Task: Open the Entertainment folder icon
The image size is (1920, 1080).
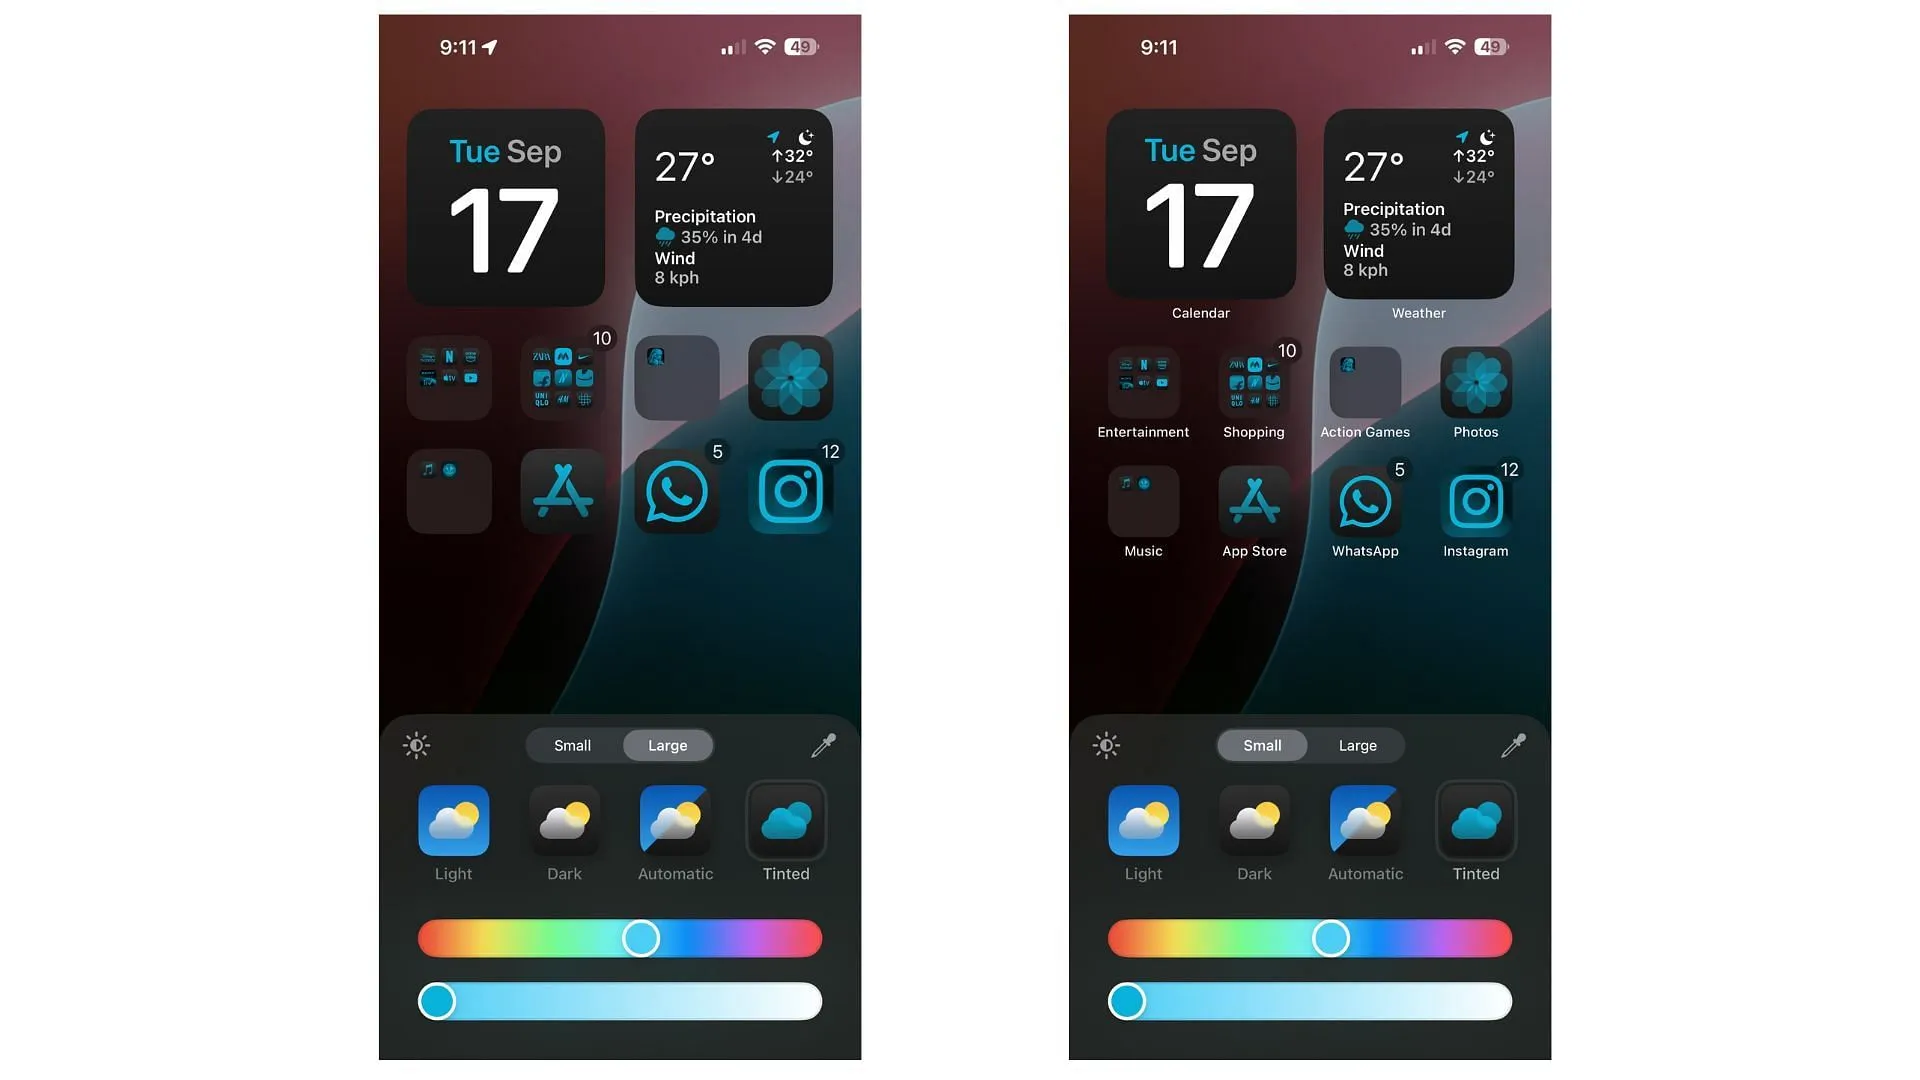Action: (1142, 381)
